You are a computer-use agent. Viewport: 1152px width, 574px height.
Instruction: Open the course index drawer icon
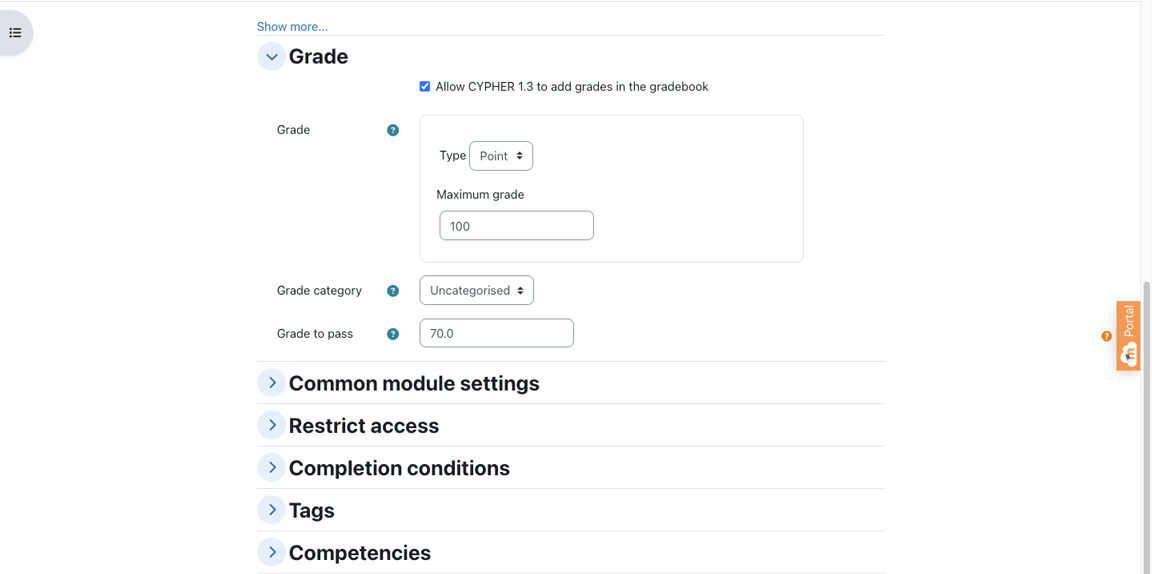pos(16,33)
